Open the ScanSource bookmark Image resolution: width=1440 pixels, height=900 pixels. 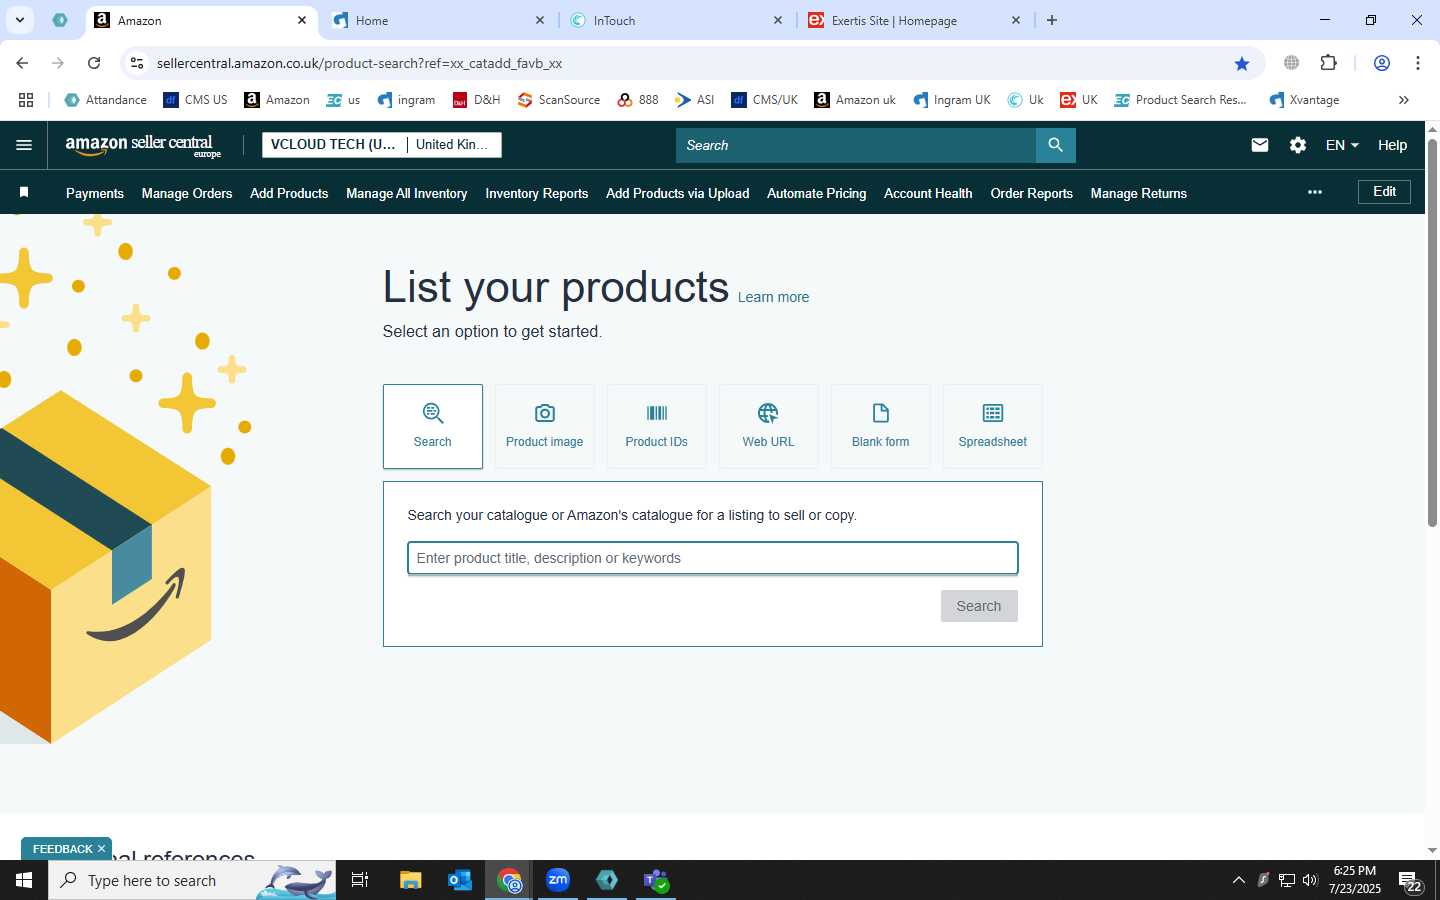pyautogui.click(x=559, y=100)
